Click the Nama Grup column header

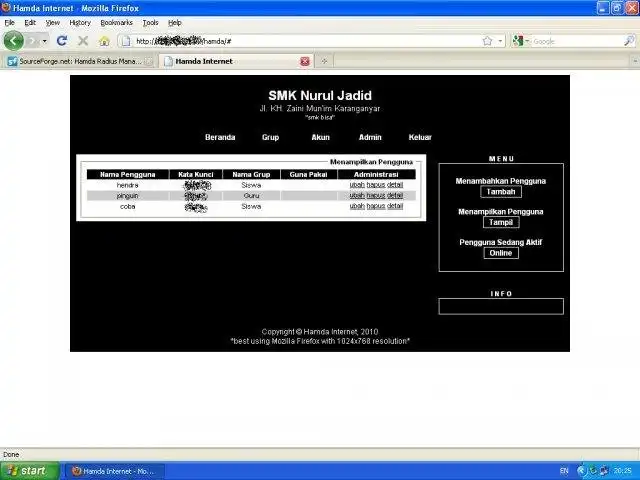[251, 175]
